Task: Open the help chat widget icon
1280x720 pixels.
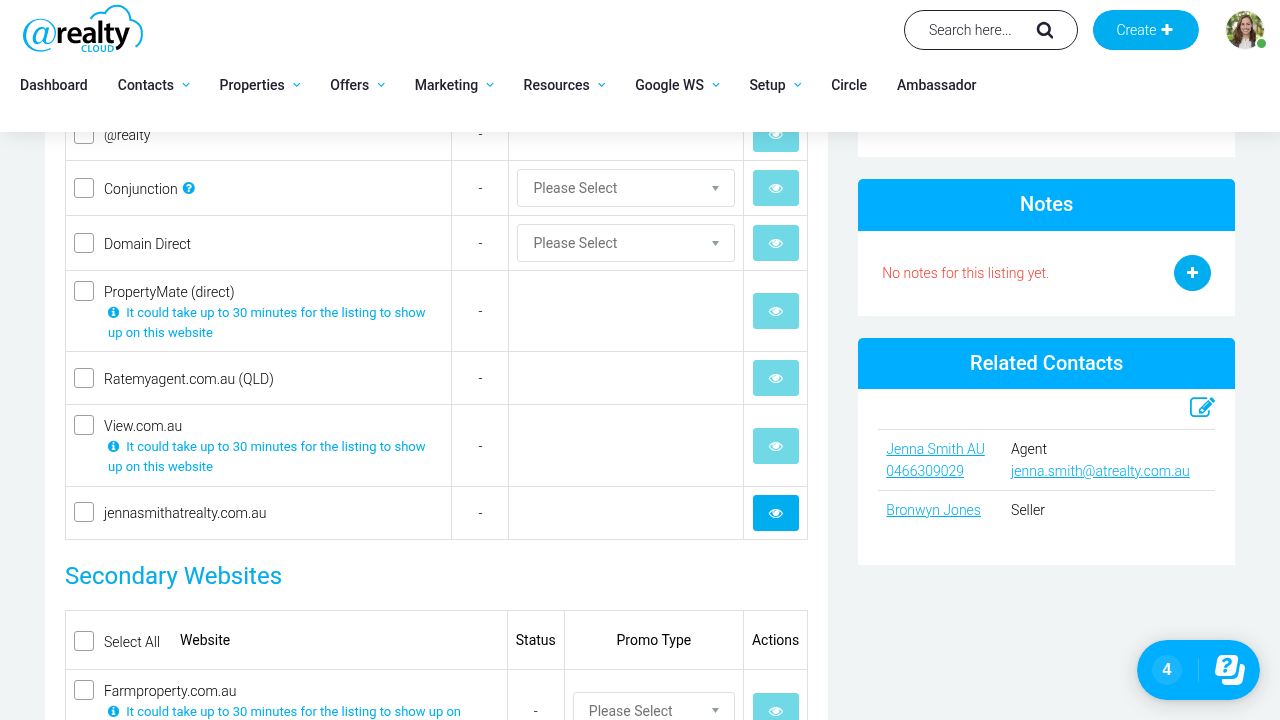Action: click(x=1230, y=669)
